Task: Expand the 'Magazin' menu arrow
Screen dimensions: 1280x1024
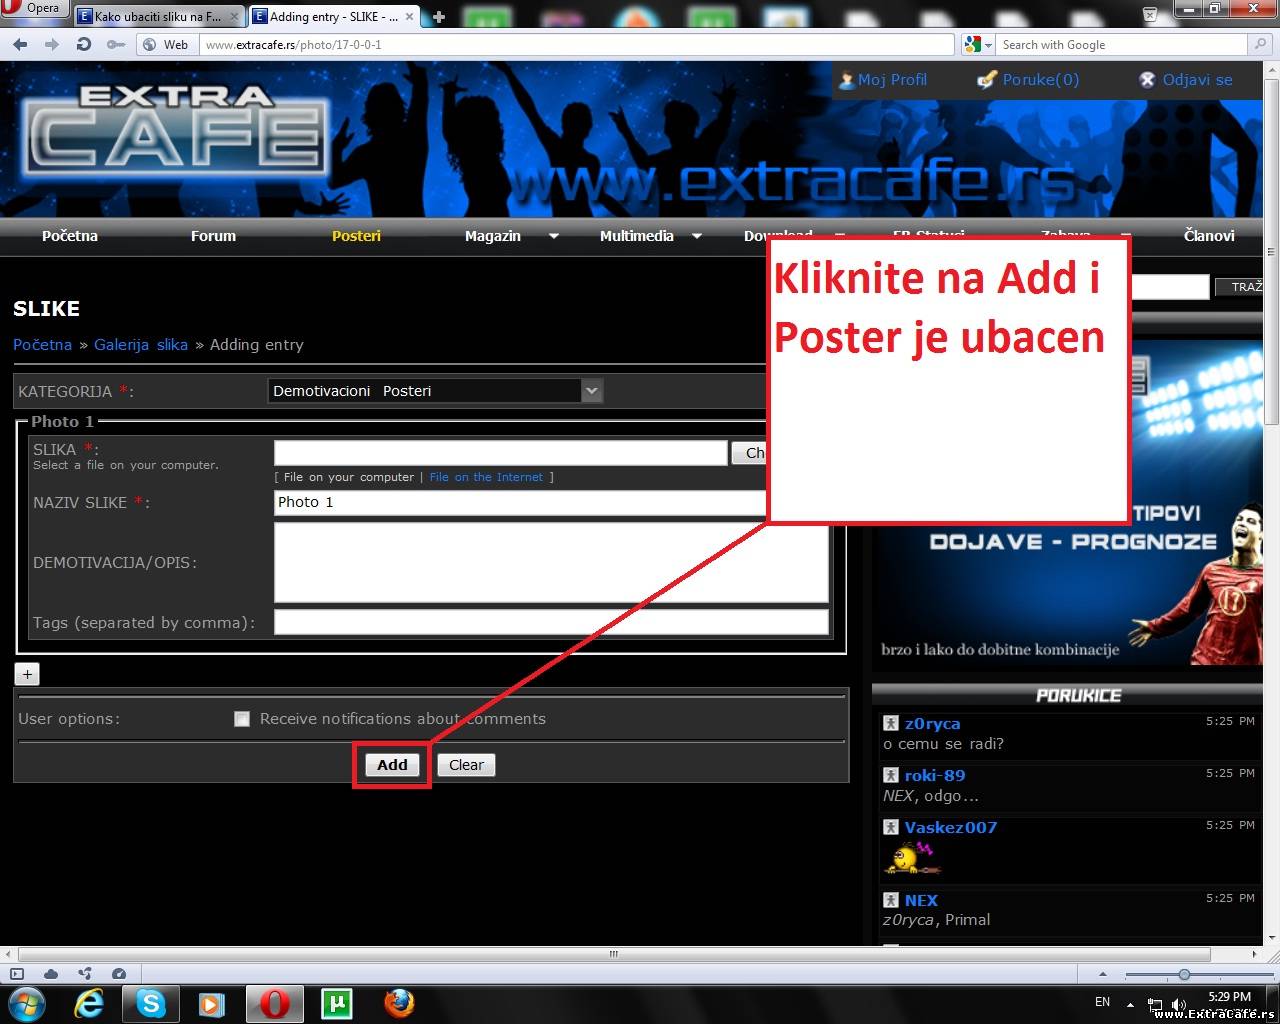Action: [x=553, y=237]
